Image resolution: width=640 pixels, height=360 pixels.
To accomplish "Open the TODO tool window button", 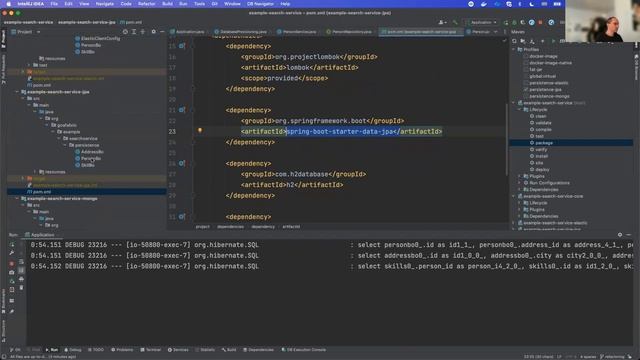I will coord(96,350).
